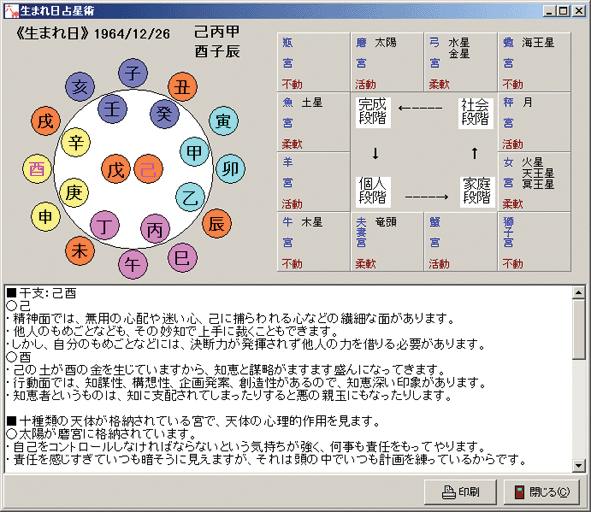The width and height of the screenshot is (591, 512).
Task: Click the 家庭段階 label box
Action: [x=477, y=192]
